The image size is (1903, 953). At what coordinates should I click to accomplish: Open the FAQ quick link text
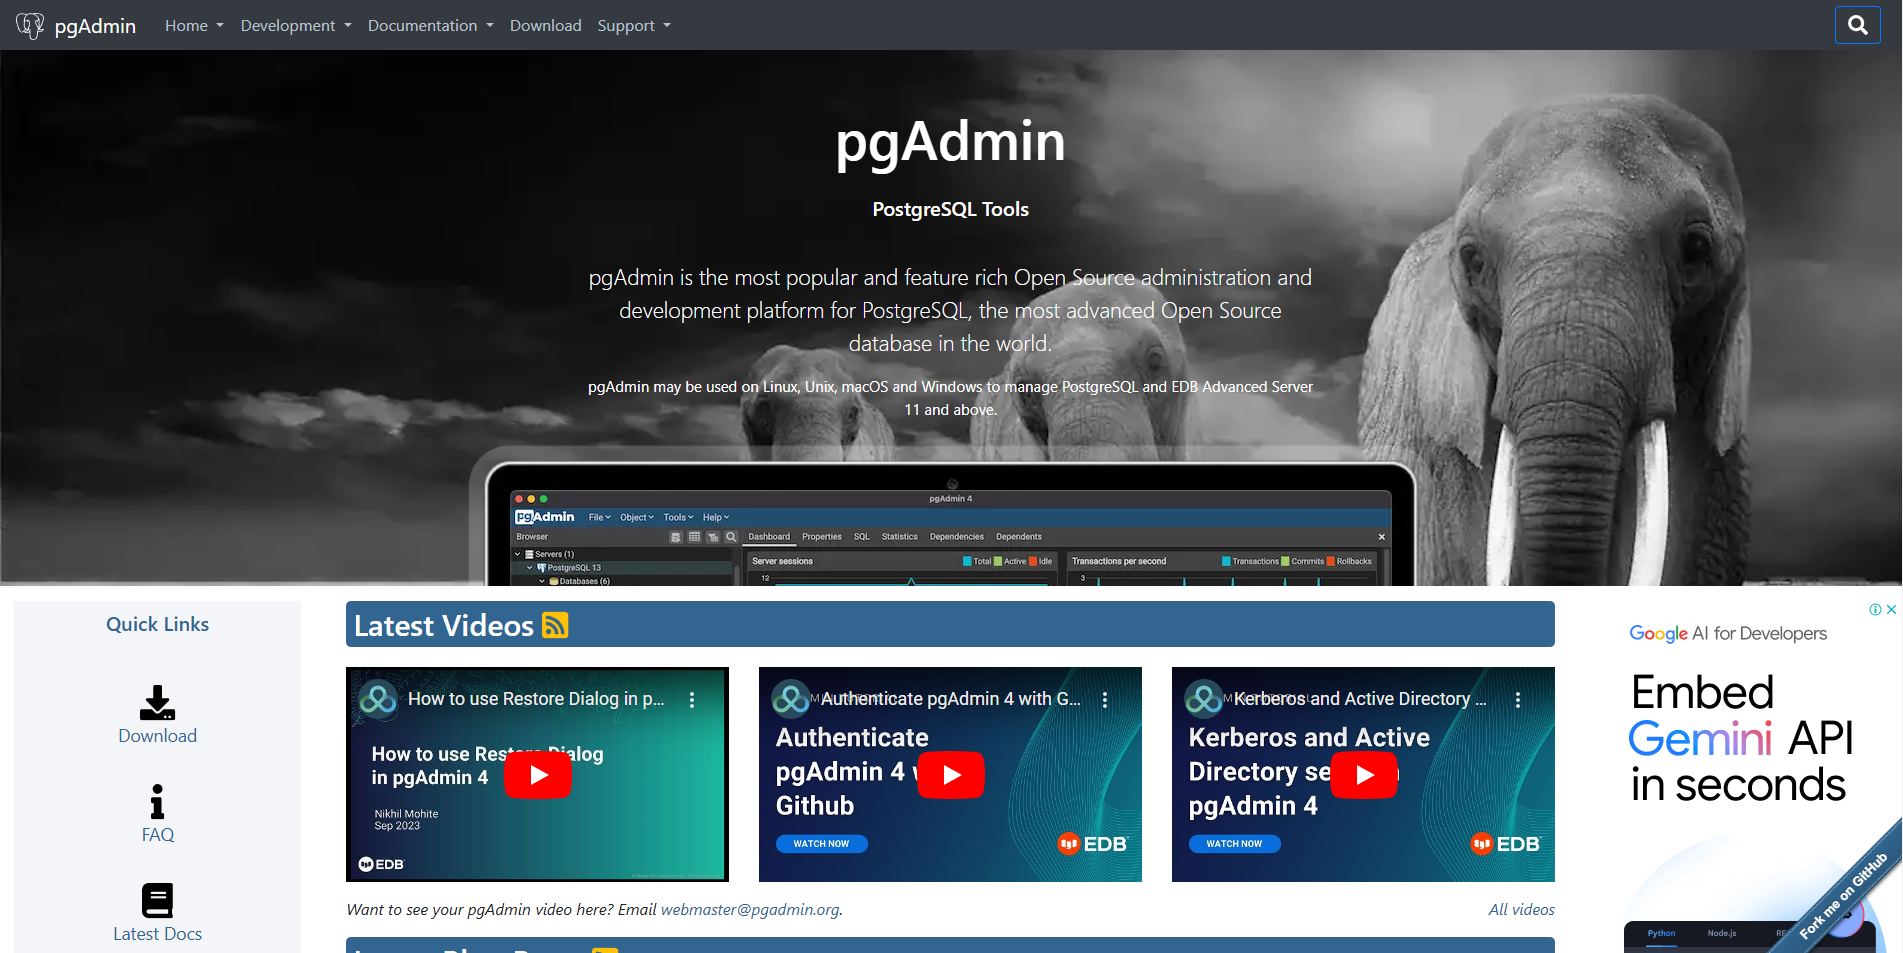click(157, 835)
